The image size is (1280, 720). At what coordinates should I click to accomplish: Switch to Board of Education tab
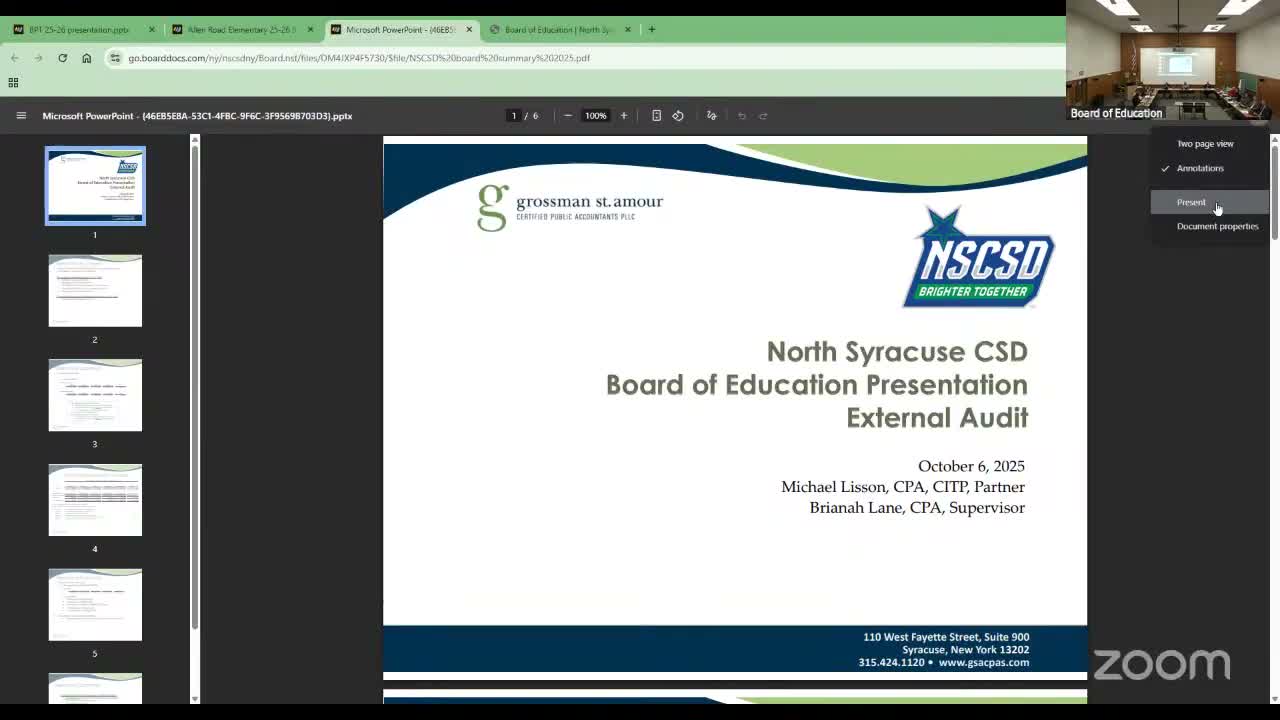[560, 30]
